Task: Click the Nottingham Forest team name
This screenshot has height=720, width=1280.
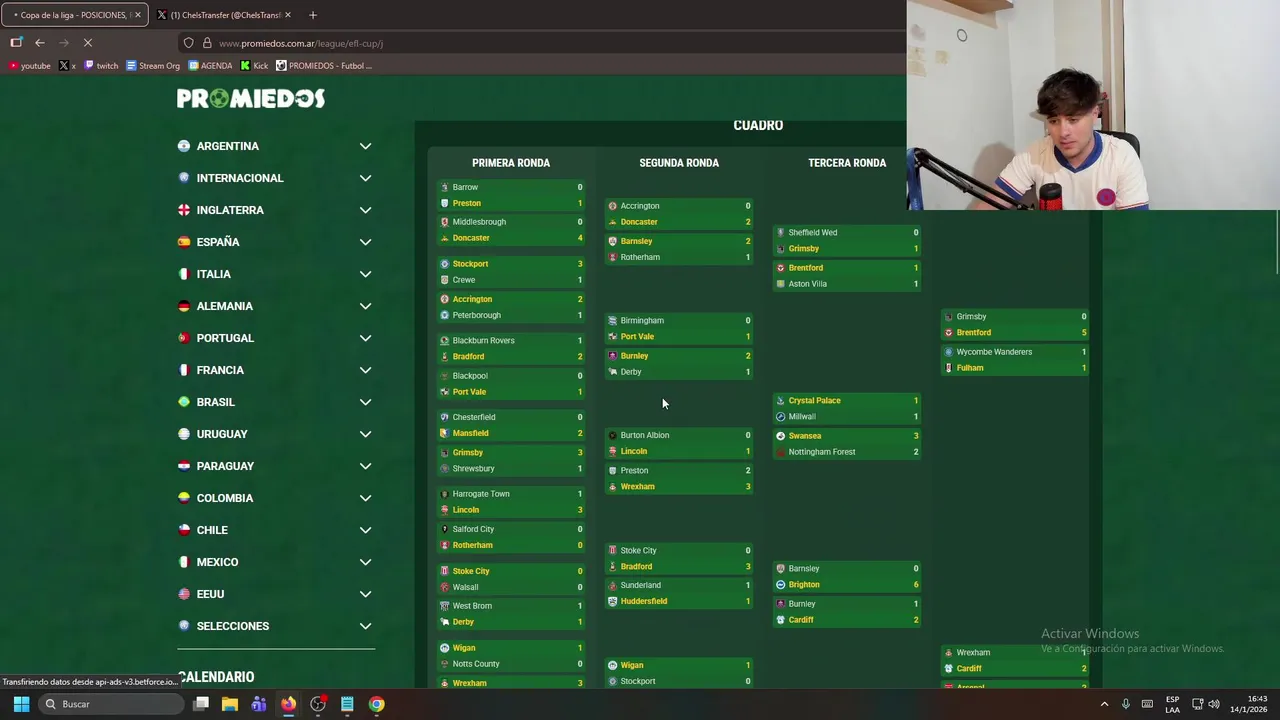Action: tap(822, 452)
